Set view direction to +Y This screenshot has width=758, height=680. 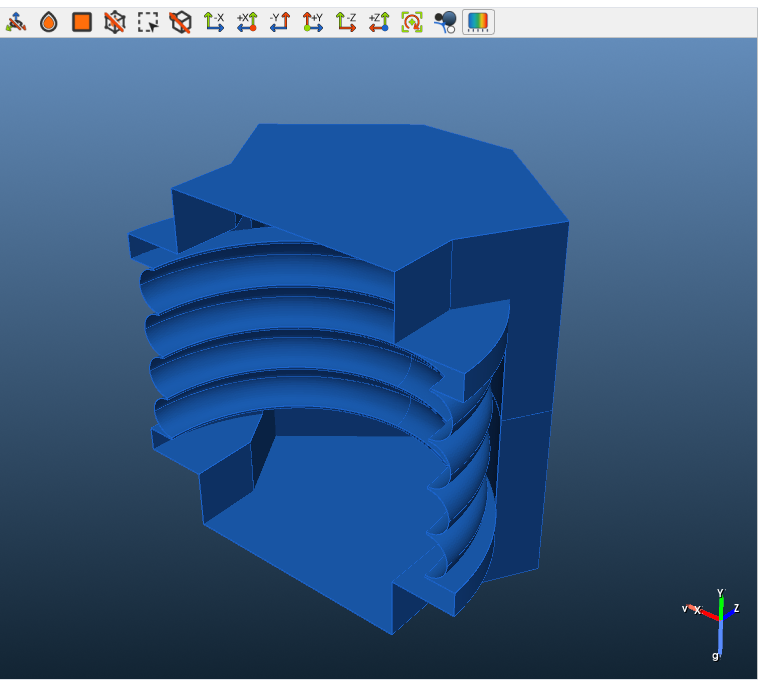click(x=313, y=22)
